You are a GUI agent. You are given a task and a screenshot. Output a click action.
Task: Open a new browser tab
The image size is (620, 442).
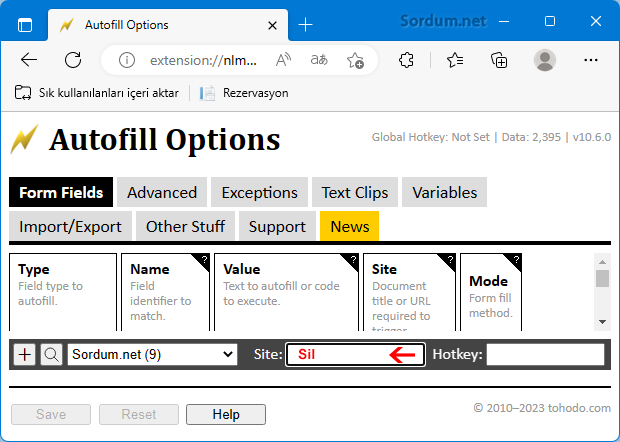(305, 25)
